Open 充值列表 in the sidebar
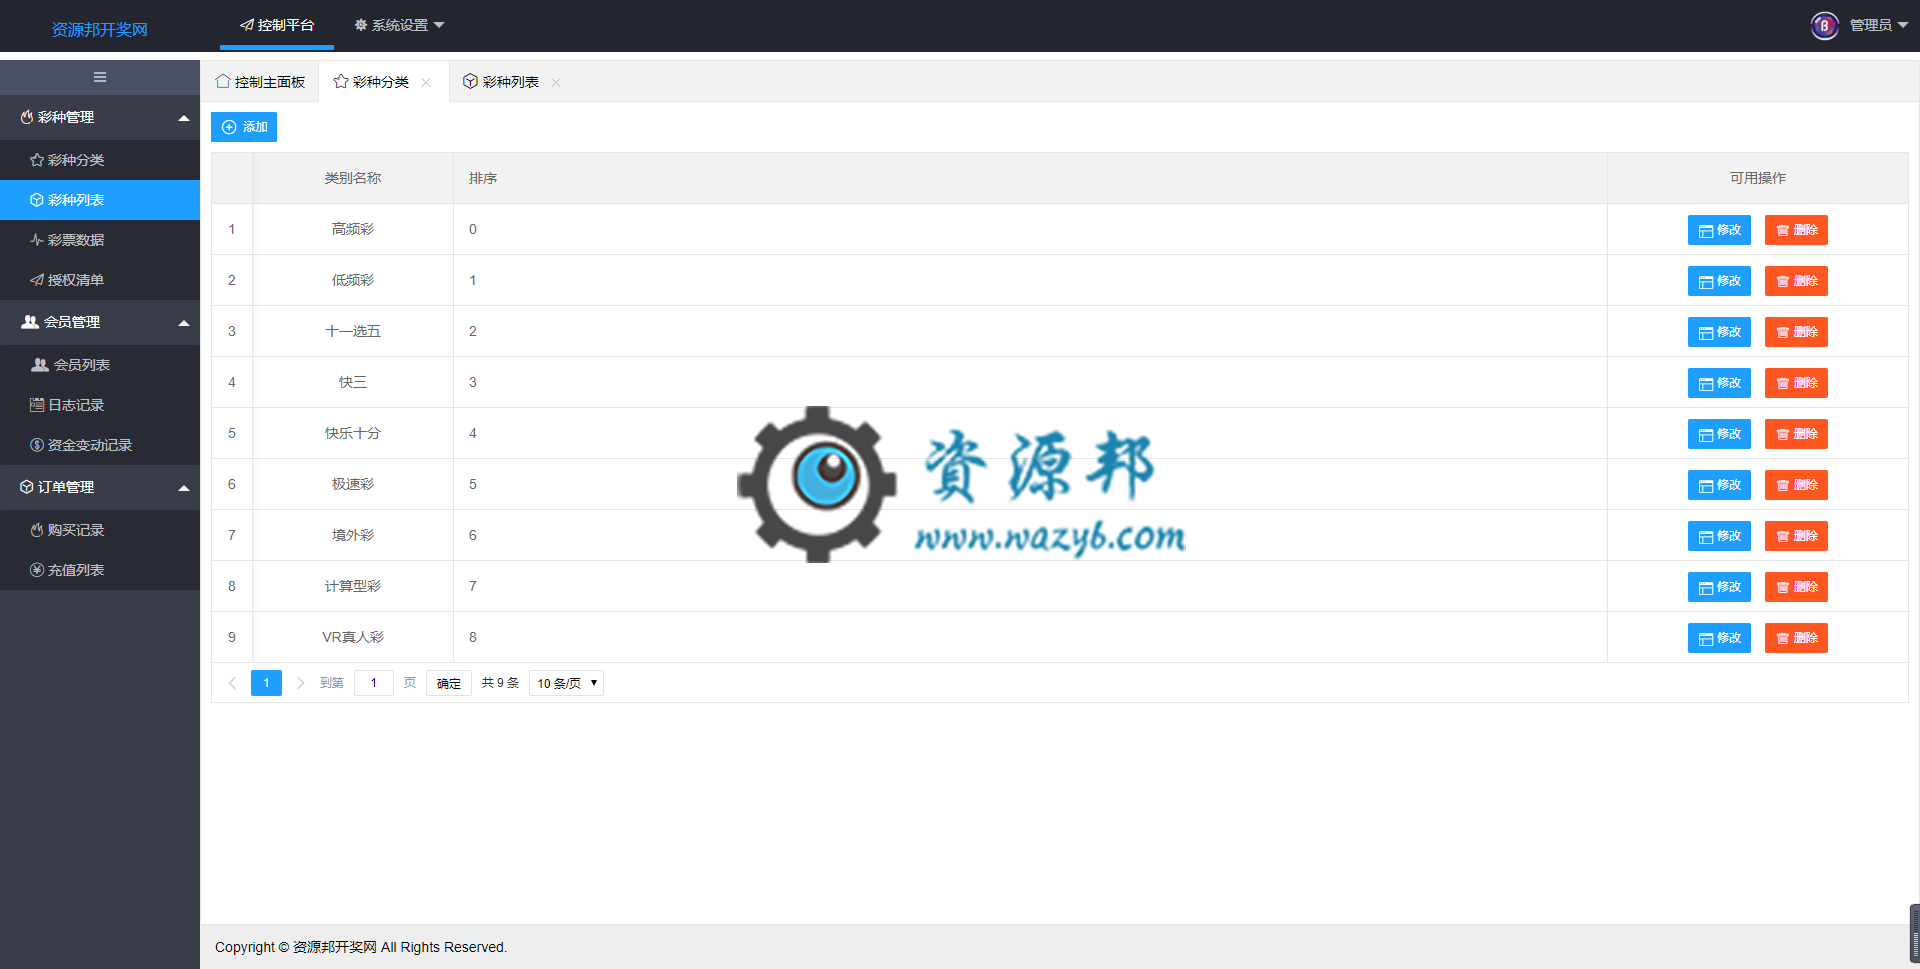 100,570
